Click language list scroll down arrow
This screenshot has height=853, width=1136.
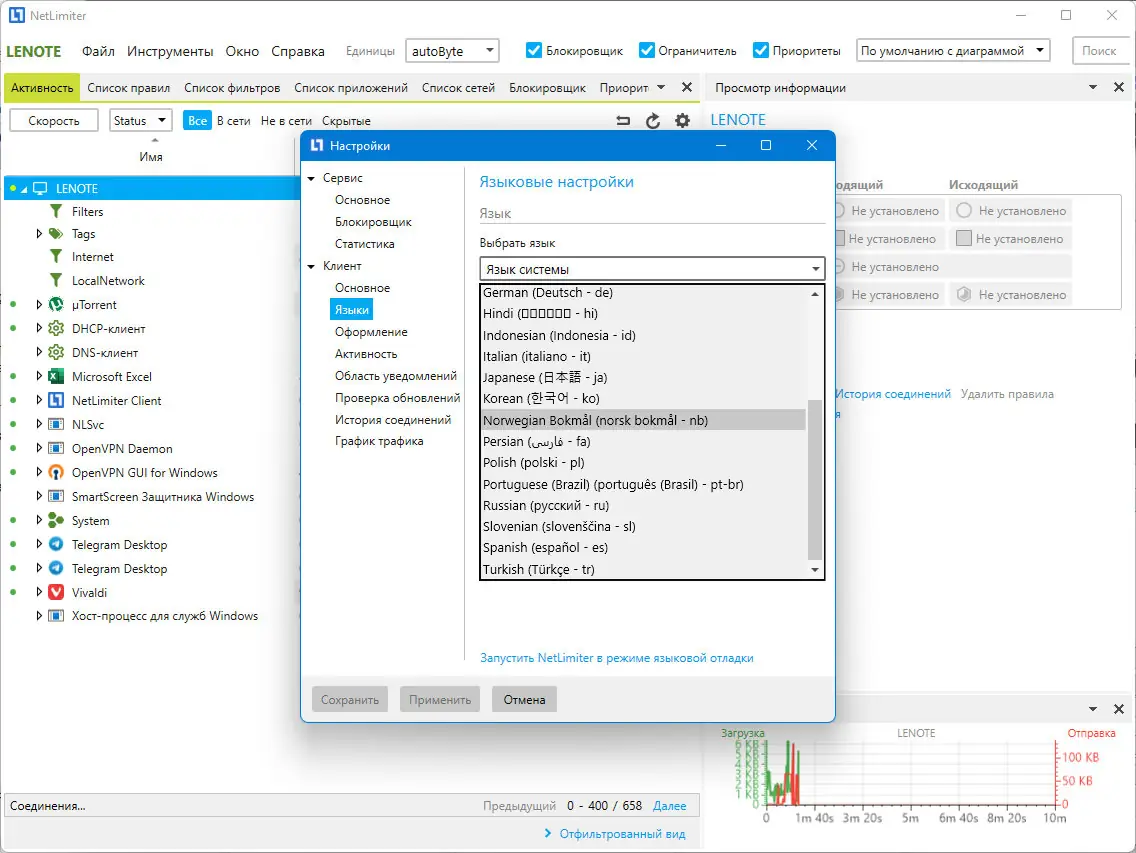[x=814, y=570]
